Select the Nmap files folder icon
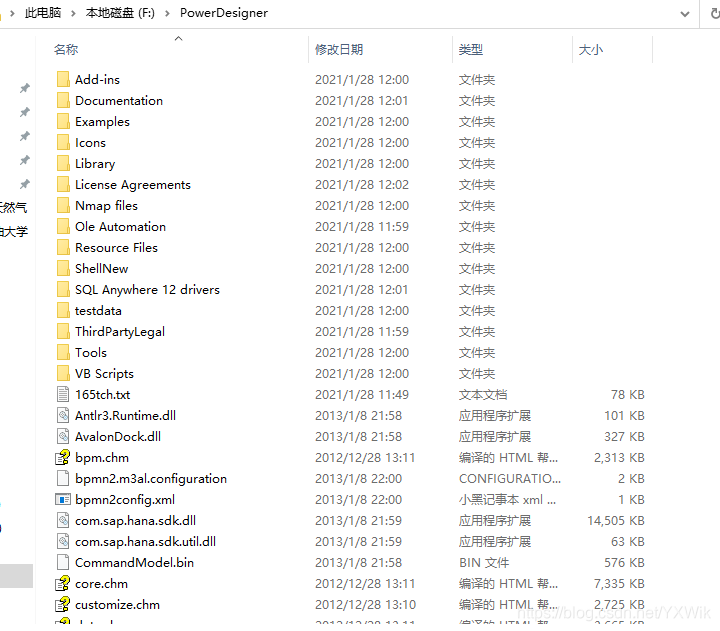720x631 pixels. 63,206
